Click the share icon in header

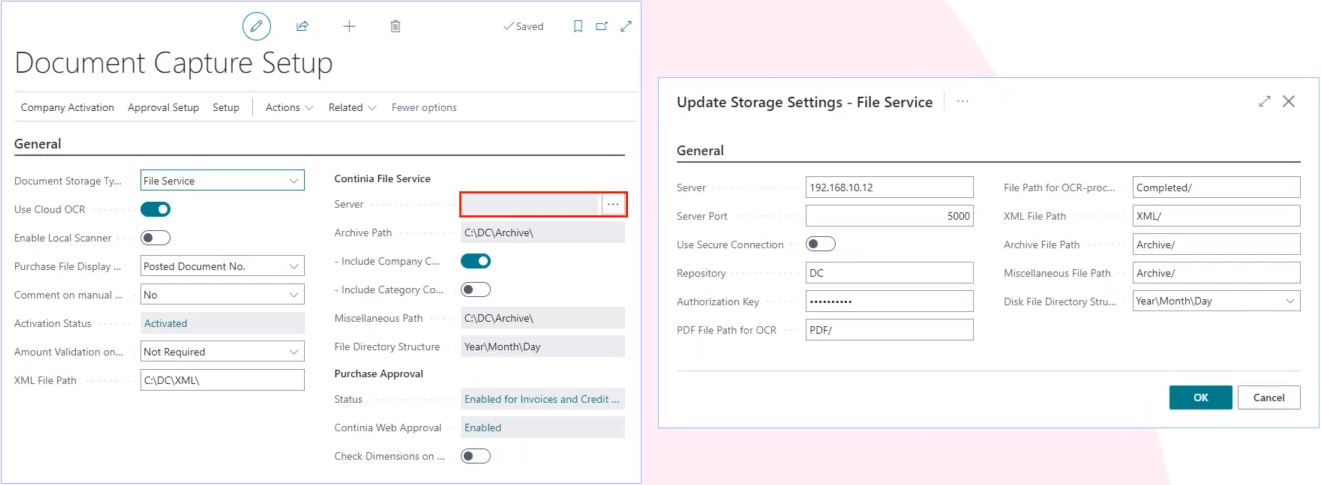pyautogui.click(x=302, y=26)
